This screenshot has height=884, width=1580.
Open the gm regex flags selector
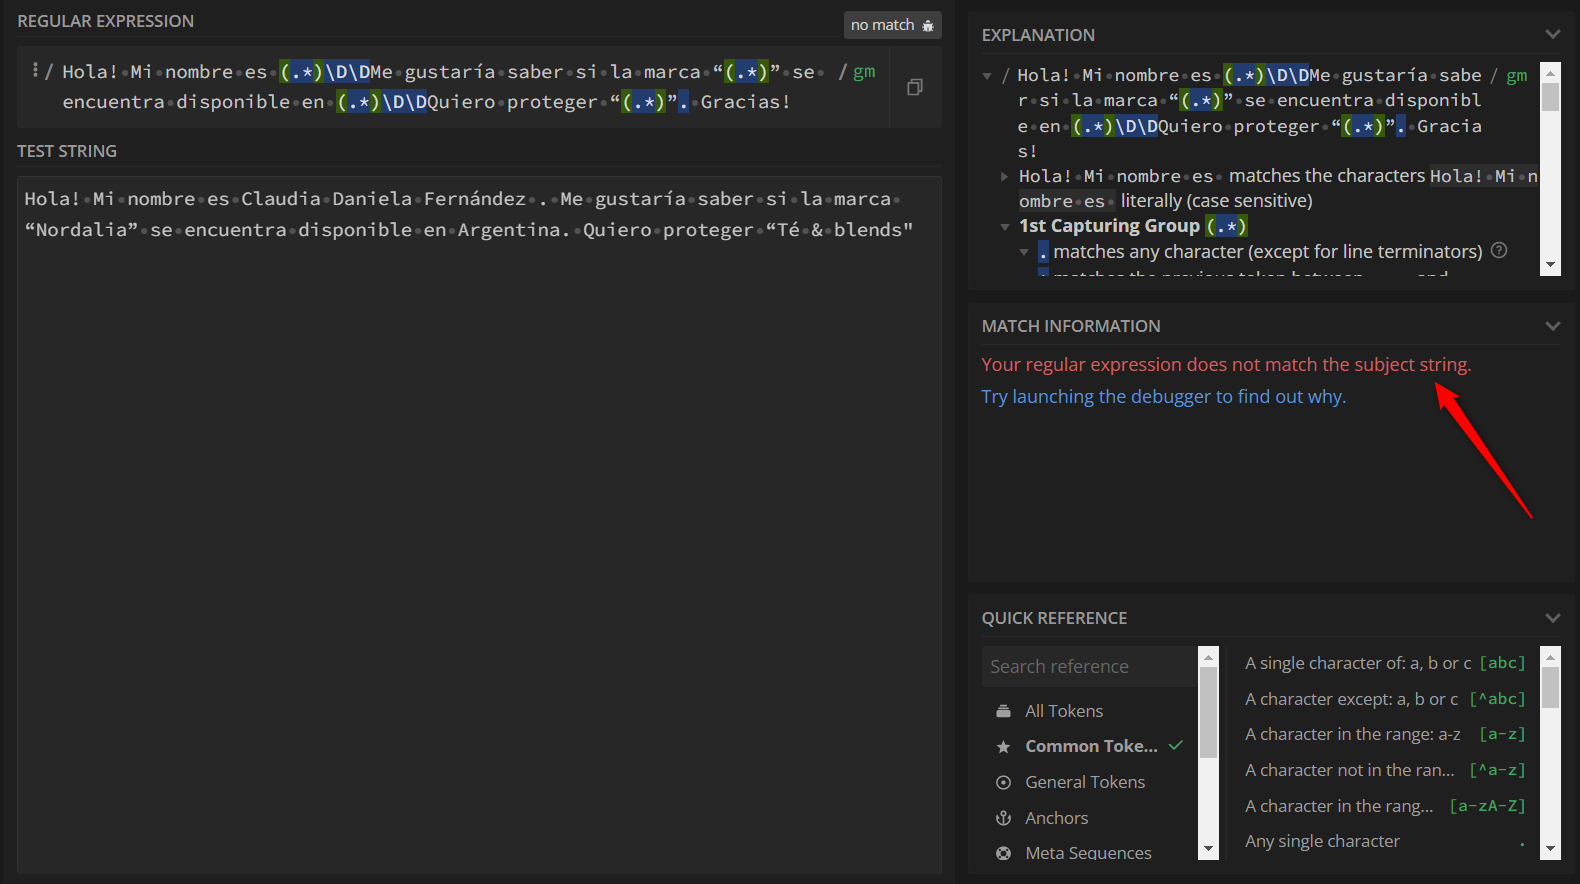click(864, 72)
